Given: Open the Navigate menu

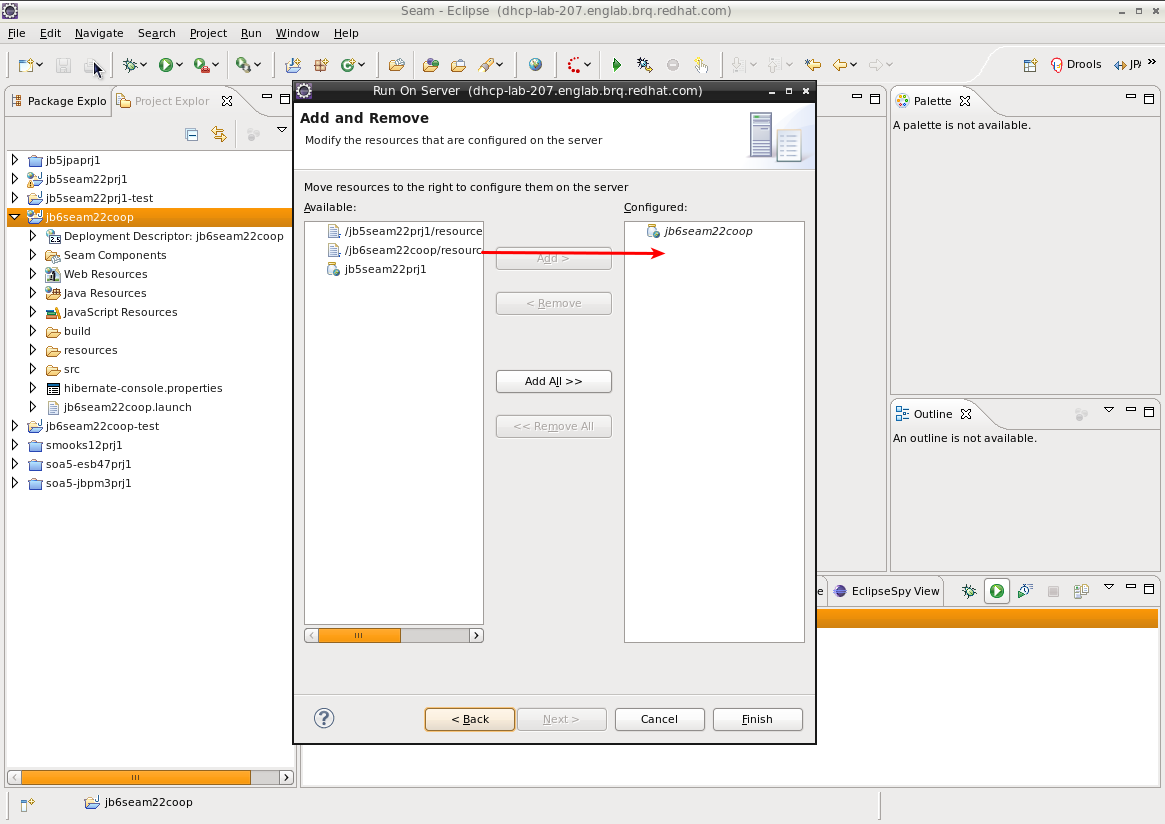Looking at the screenshot, I should [x=99, y=33].
